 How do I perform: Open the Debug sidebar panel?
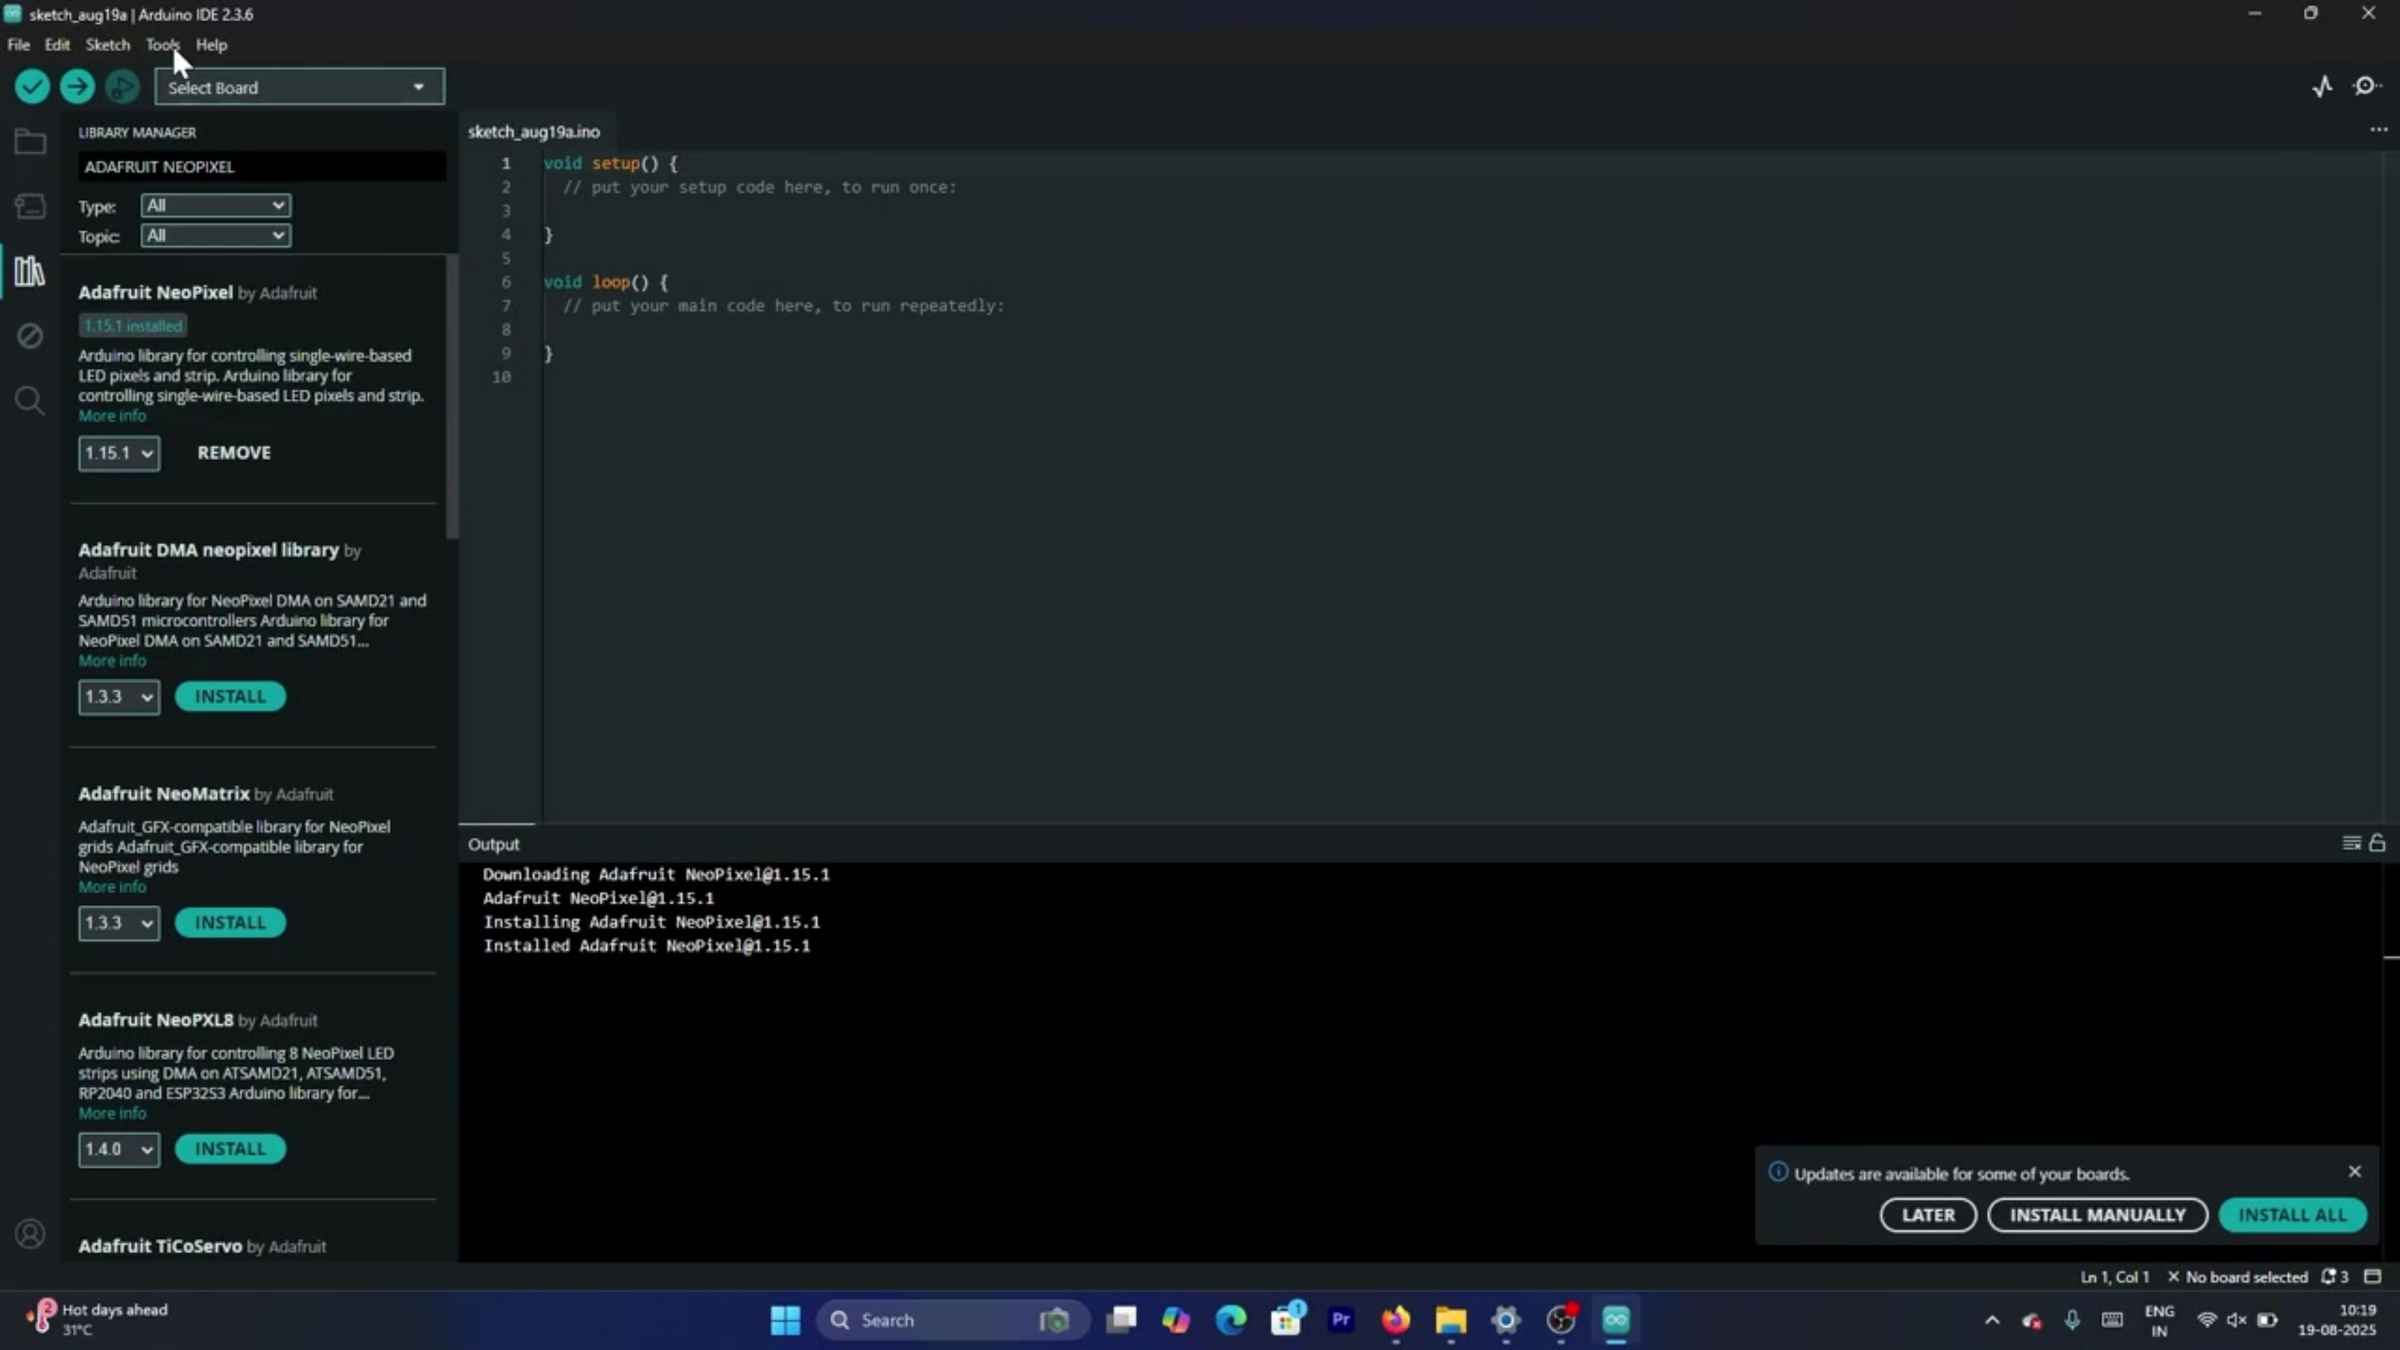(x=30, y=336)
